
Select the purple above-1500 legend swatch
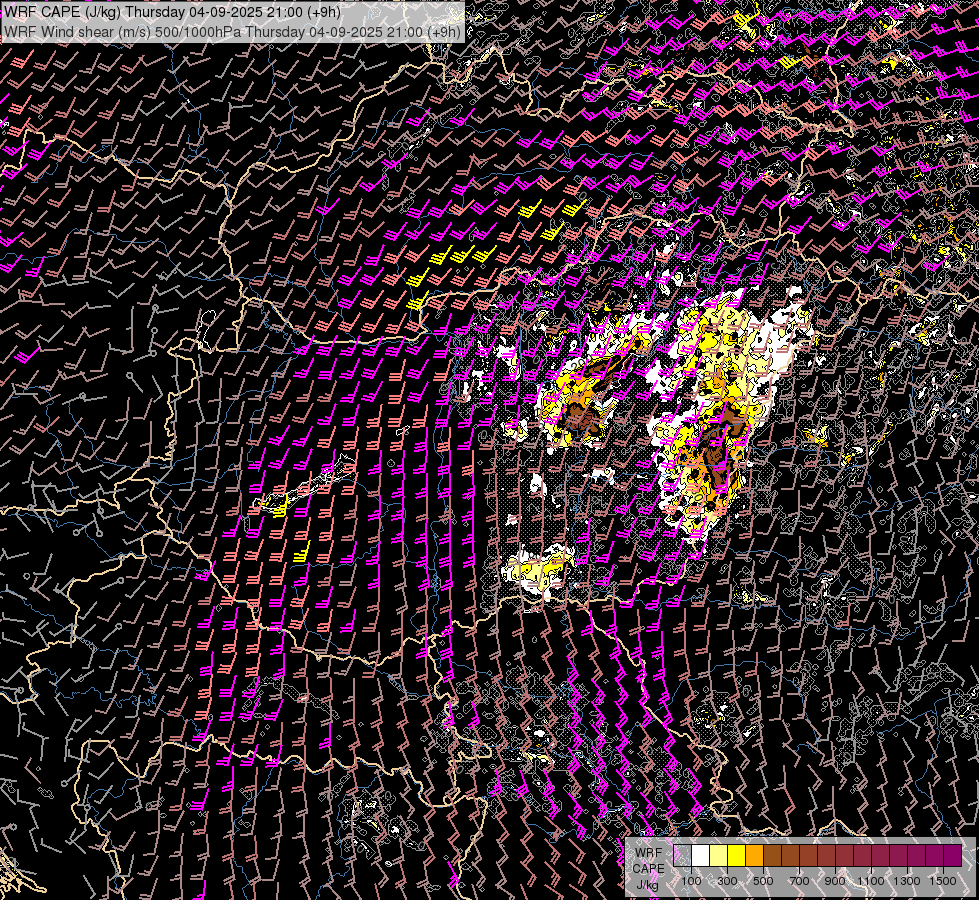pos(953,856)
